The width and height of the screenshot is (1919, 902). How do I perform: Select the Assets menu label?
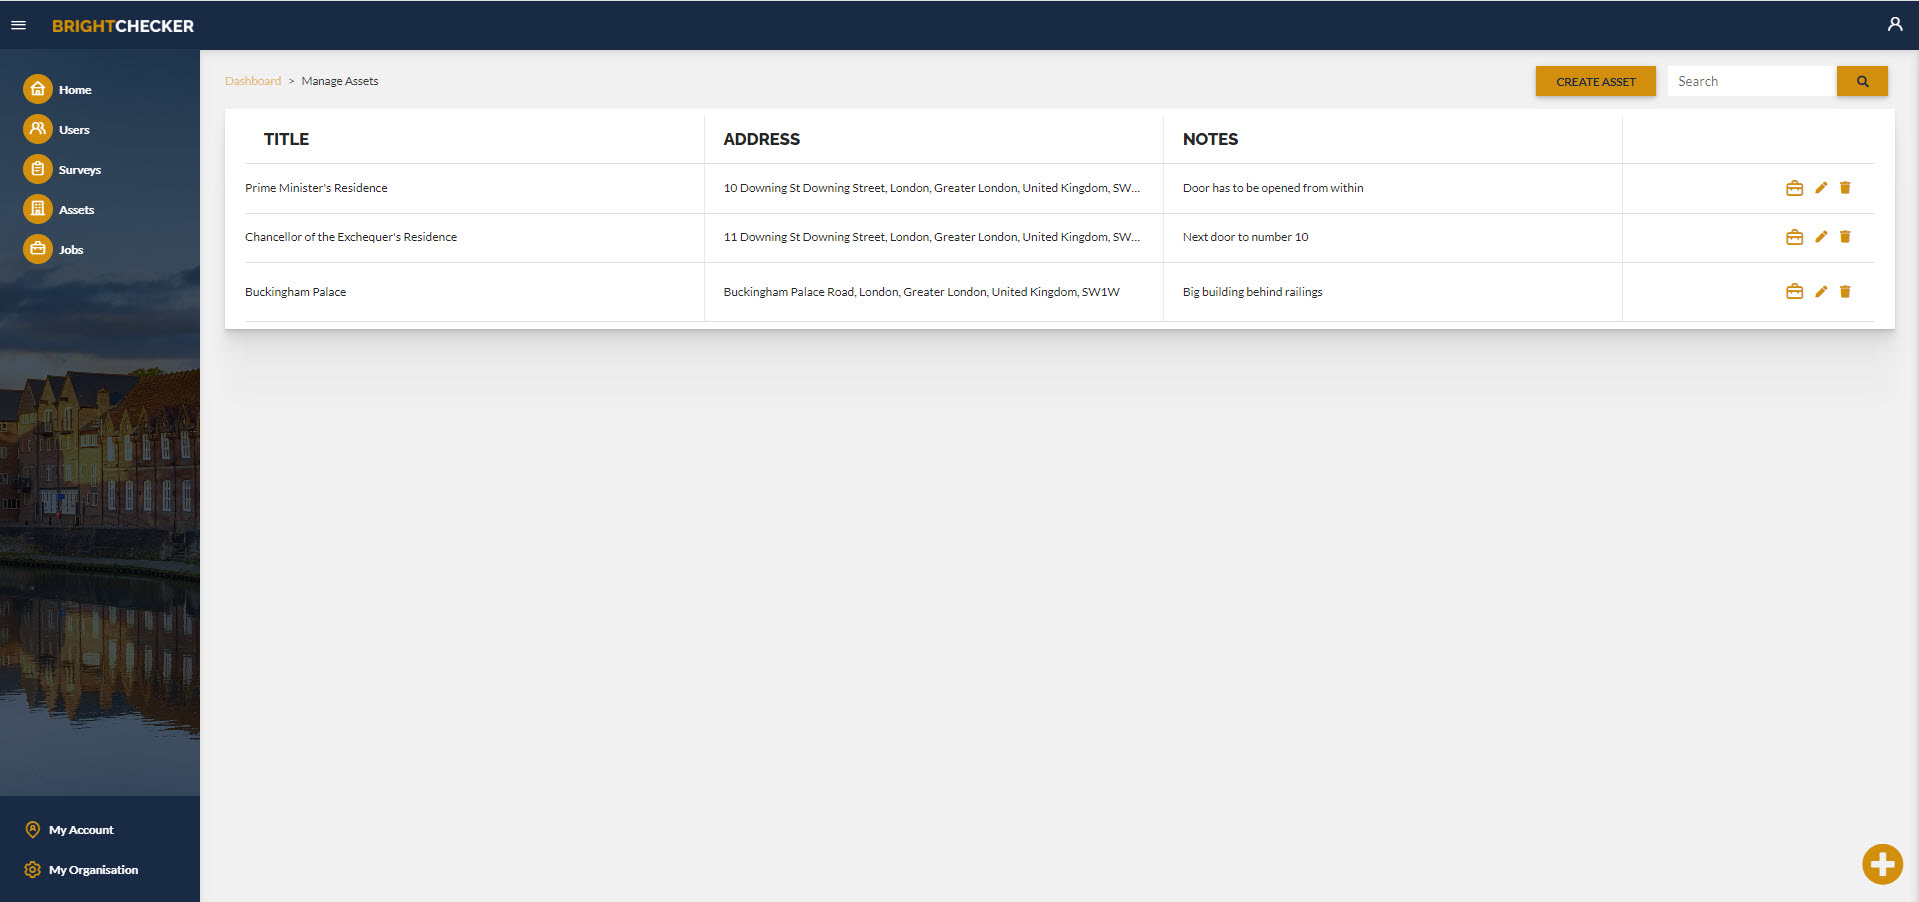click(76, 210)
